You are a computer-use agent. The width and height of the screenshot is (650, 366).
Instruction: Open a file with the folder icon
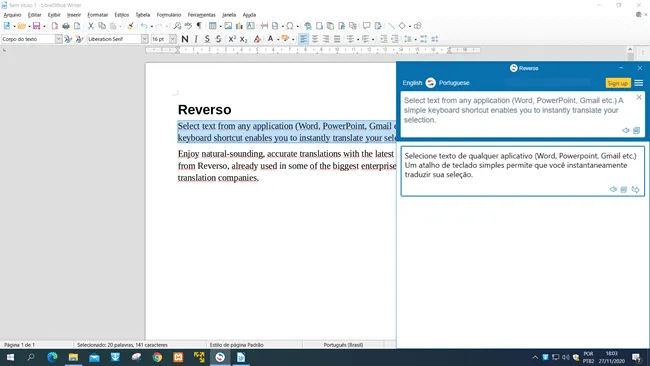(22, 26)
